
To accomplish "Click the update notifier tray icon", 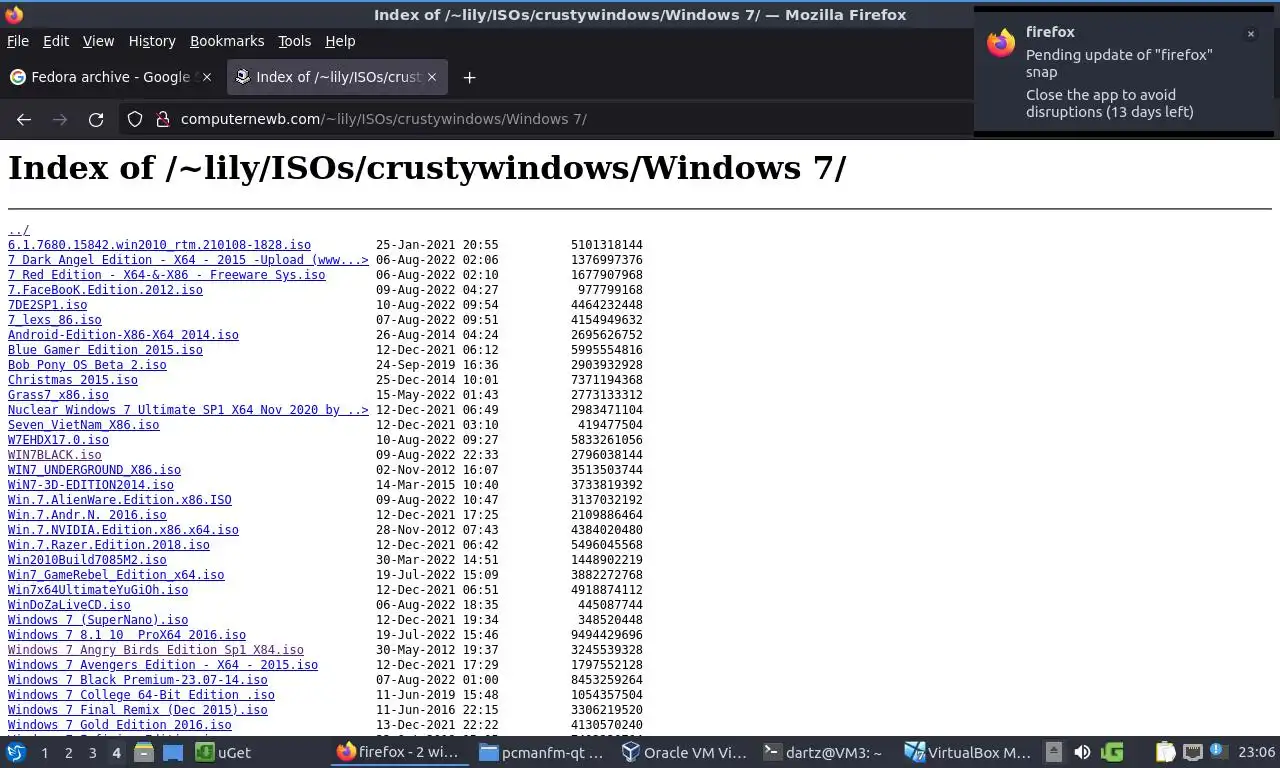I will [1217, 751].
